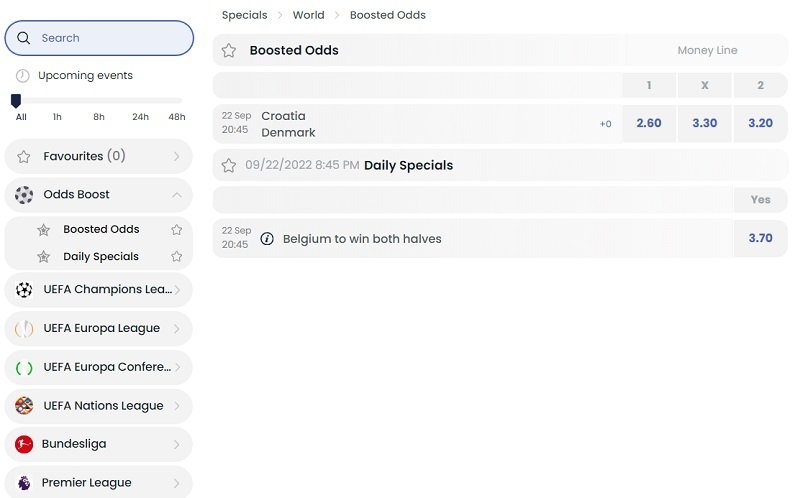Screen dimensions: 795x498
Task: Click the Search input field
Action: point(99,38)
